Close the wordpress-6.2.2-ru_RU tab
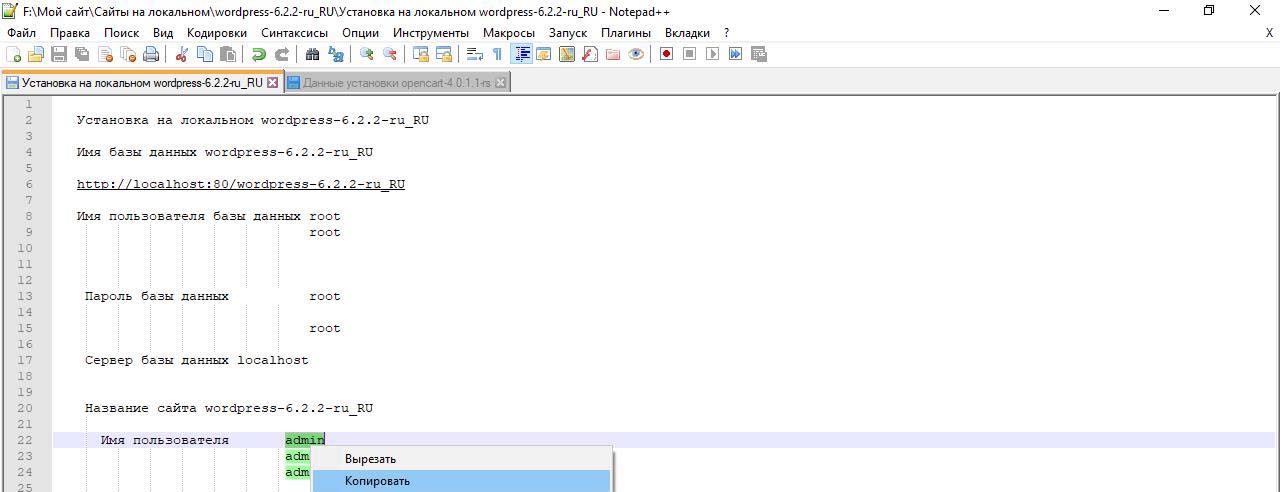This screenshot has width=1280, height=492. click(x=273, y=83)
